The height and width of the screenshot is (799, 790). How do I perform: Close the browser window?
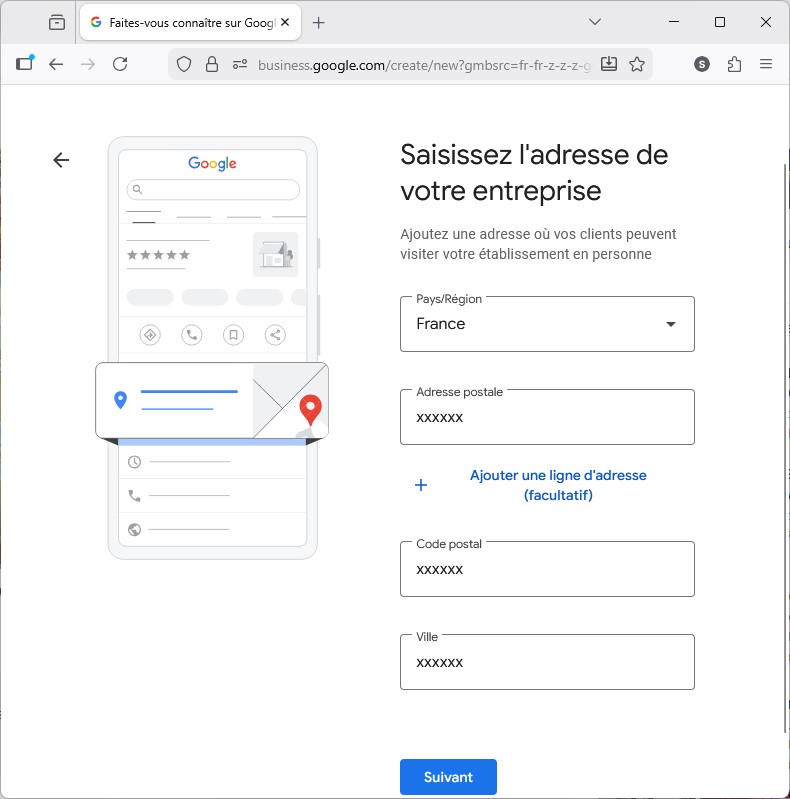click(x=766, y=22)
